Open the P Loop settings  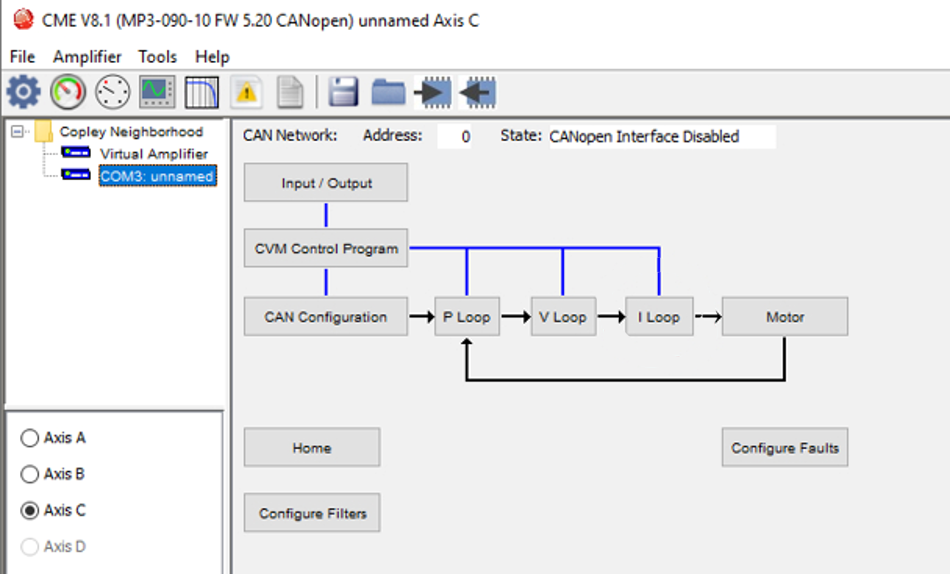click(467, 316)
